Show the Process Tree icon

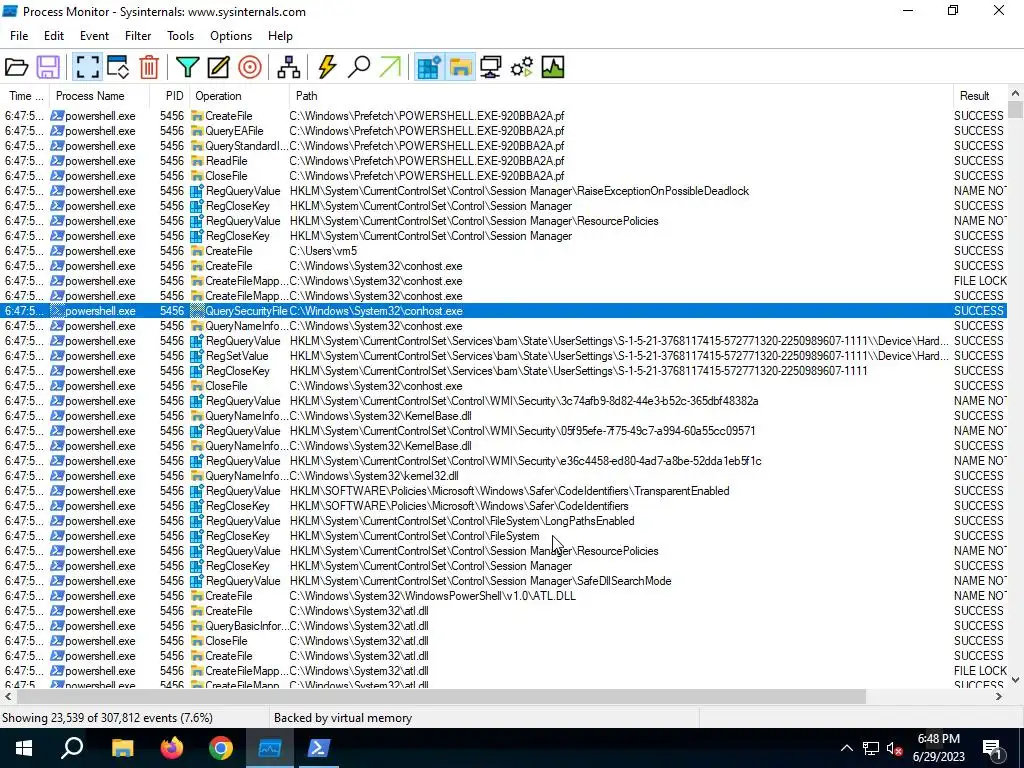point(288,67)
